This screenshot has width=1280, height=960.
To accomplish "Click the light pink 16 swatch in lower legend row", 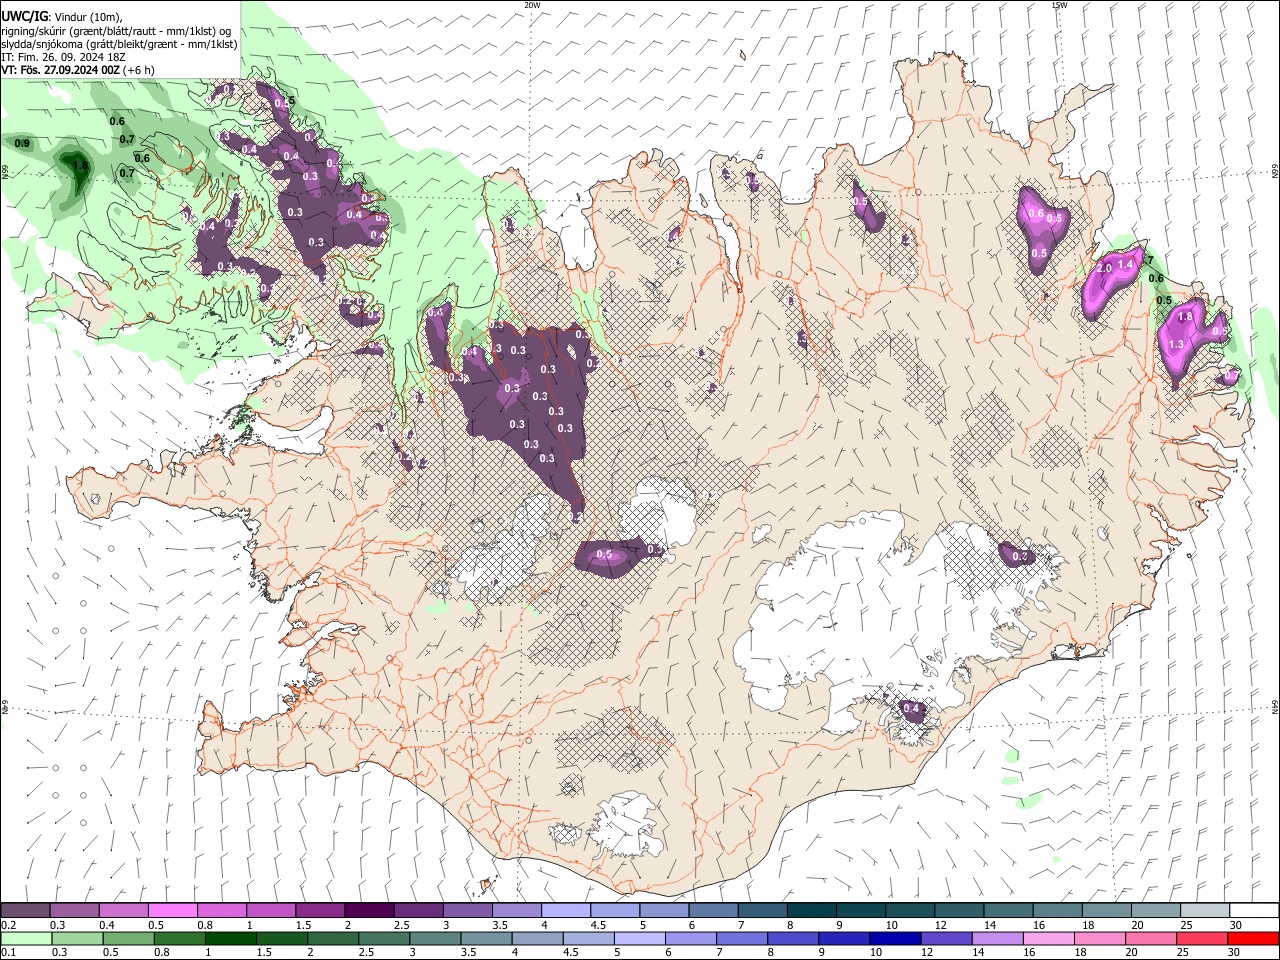I will [x=1050, y=938].
